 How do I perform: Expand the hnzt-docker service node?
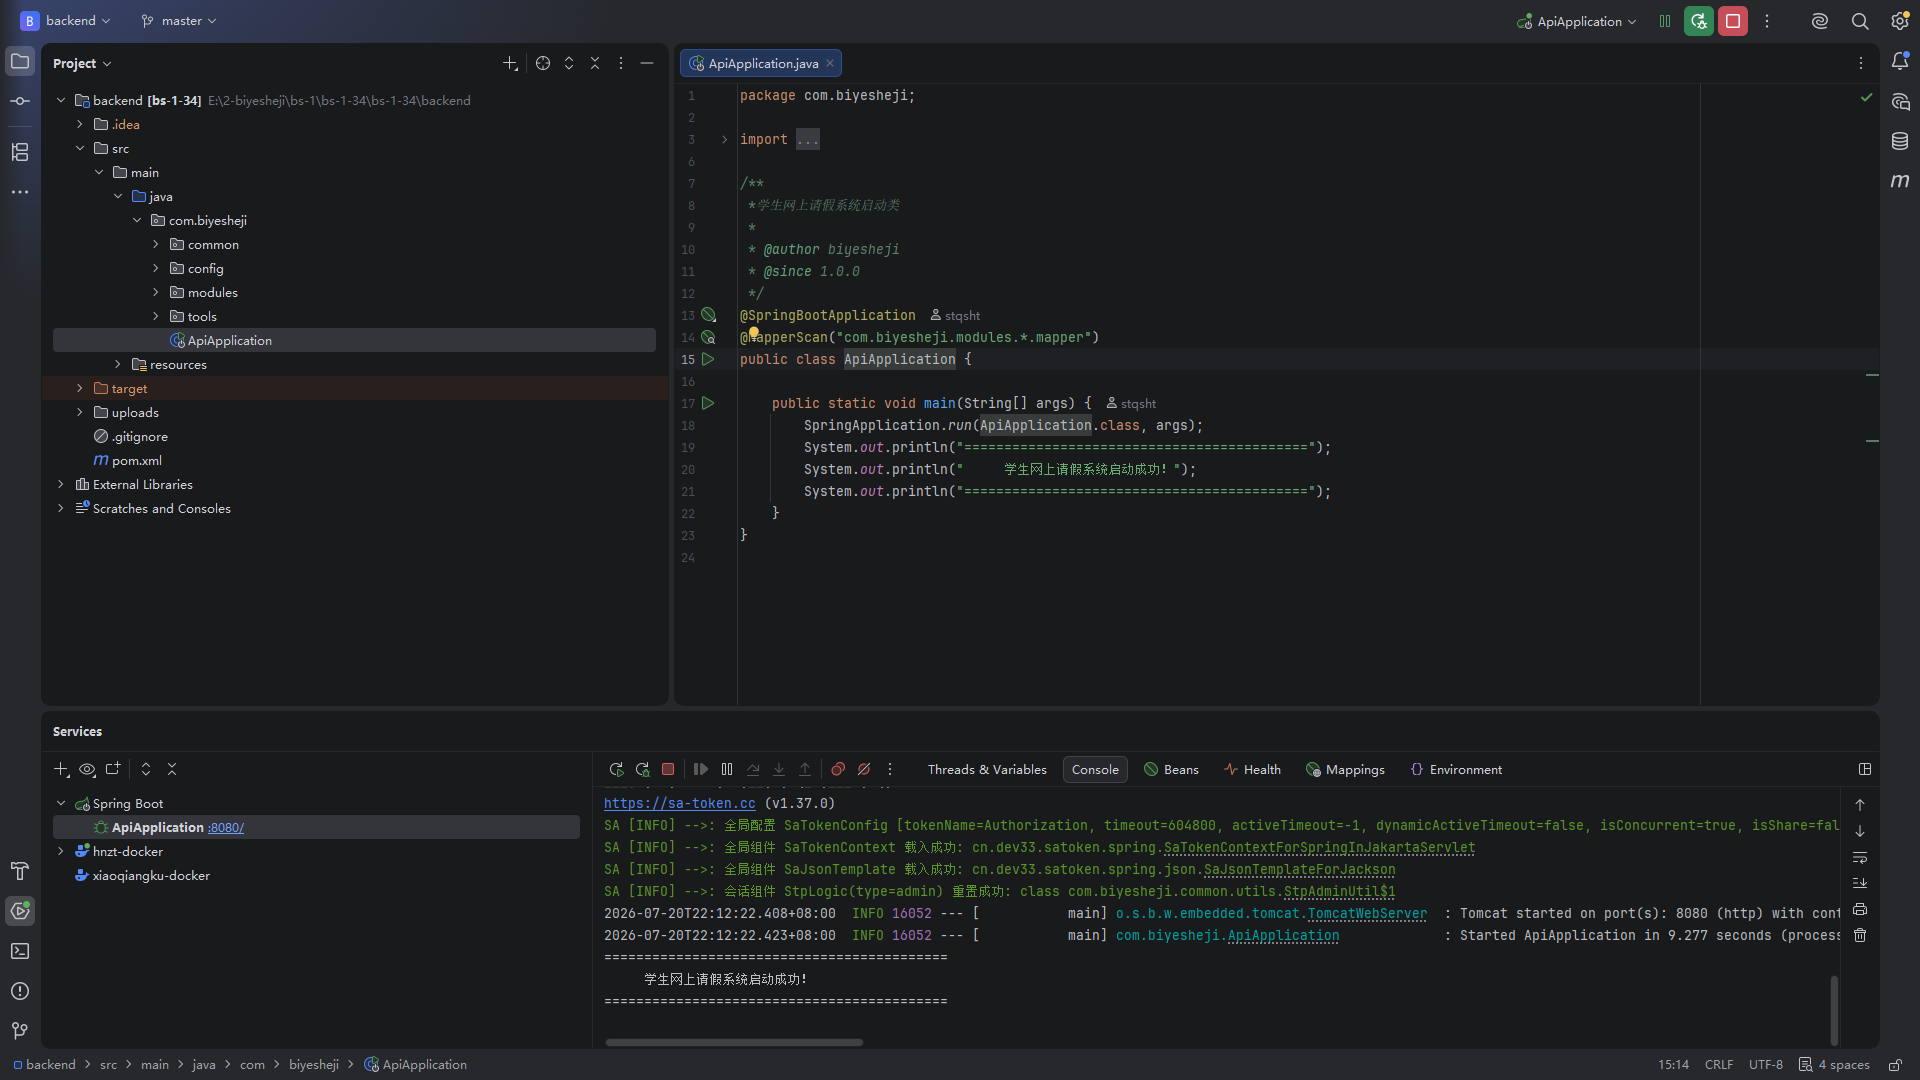(61, 851)
